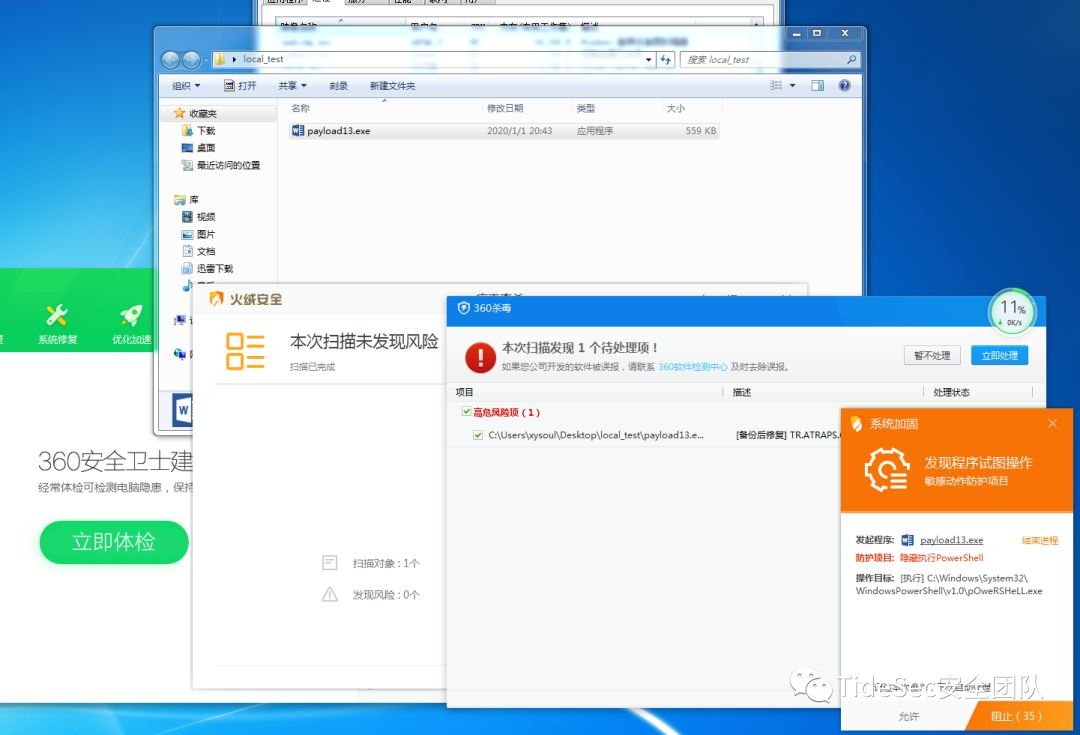Click the gear icon in 系统加固 popup
This screenshot has width=1080, height=735.
[887, 470]
